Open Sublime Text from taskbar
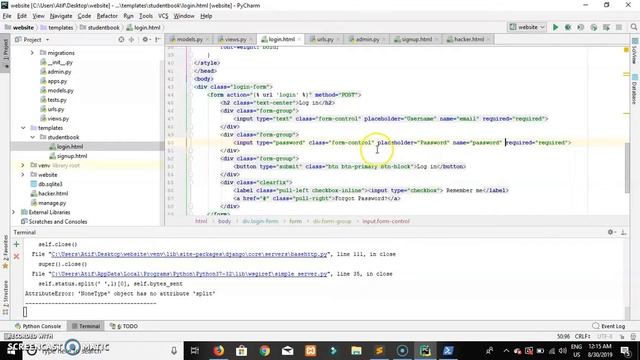Image resolution: width=640 pixels, height=360 pixels. [379, 350]
